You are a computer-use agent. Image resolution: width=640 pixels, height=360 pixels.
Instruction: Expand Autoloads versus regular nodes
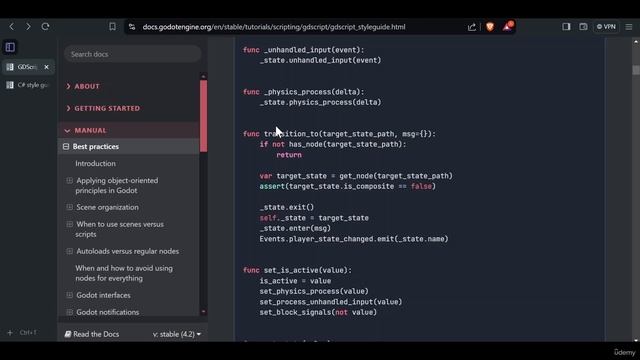69,251
